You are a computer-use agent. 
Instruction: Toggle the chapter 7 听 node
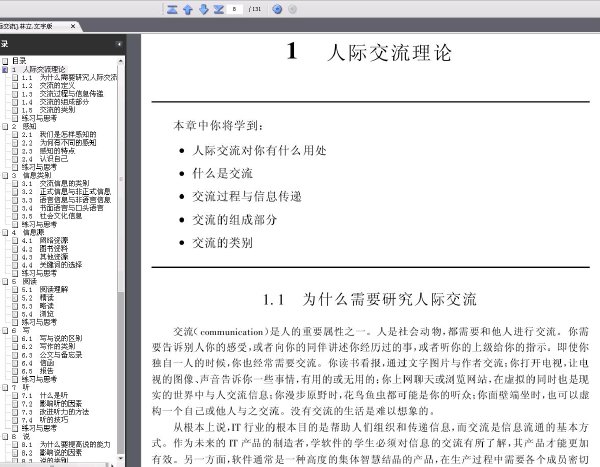pyautogui.click(x=5, y=387)
